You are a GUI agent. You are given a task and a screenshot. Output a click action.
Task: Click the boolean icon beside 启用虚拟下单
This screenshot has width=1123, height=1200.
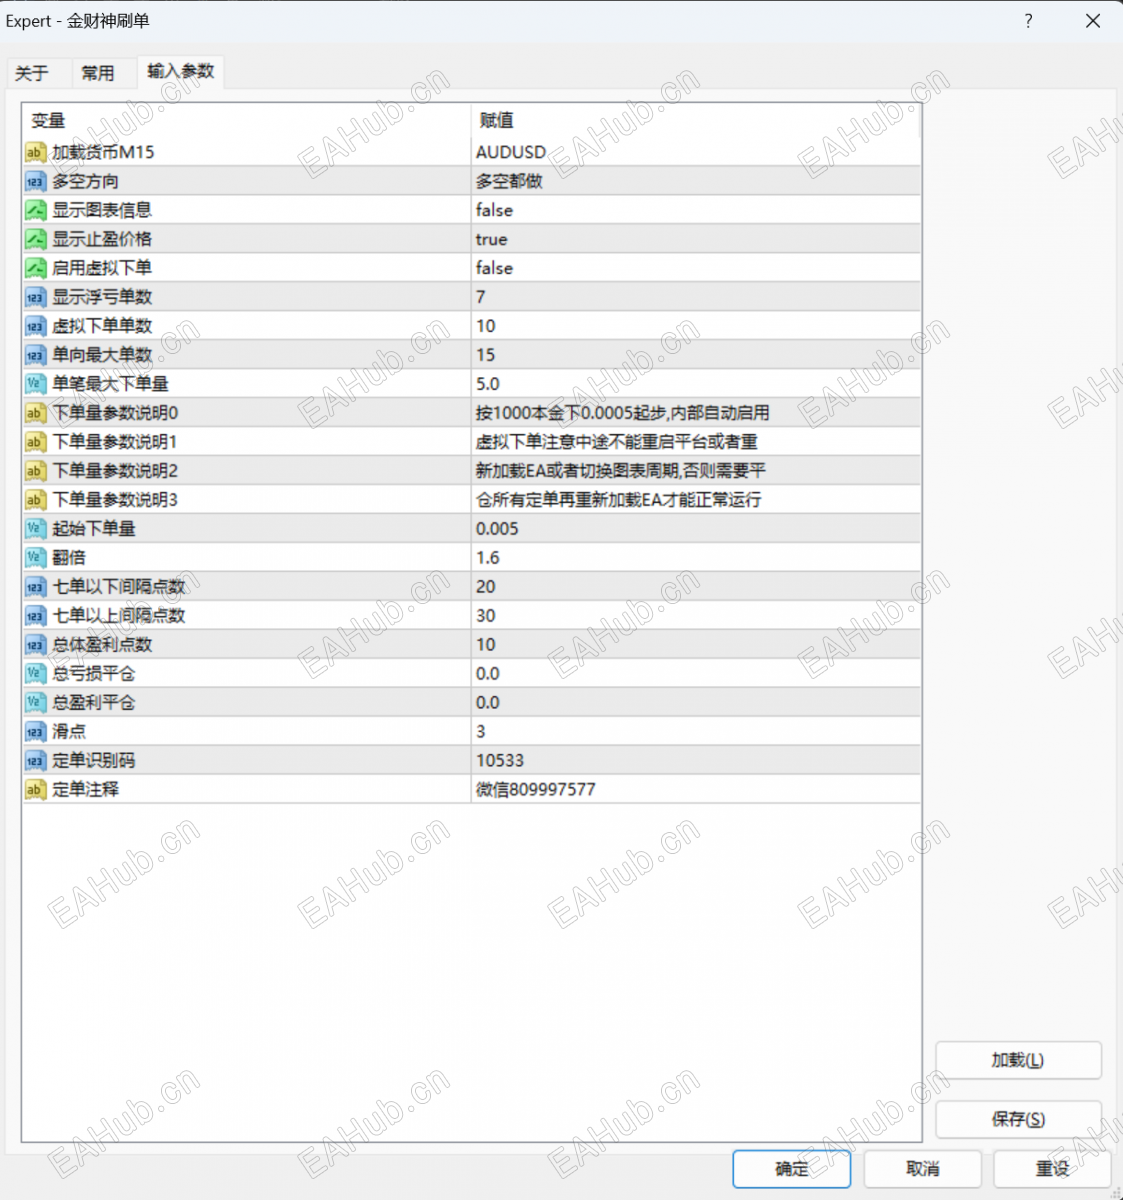[x=35, y=268]
